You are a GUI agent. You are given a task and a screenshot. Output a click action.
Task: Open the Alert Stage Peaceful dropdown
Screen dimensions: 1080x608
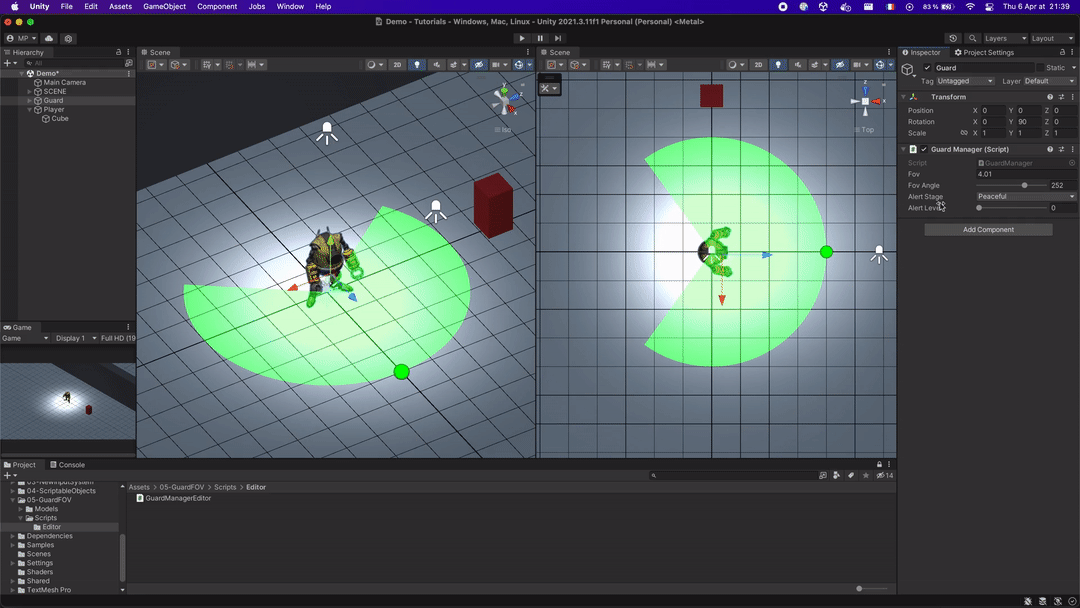pyautogui.click(x=1026, y=196)
